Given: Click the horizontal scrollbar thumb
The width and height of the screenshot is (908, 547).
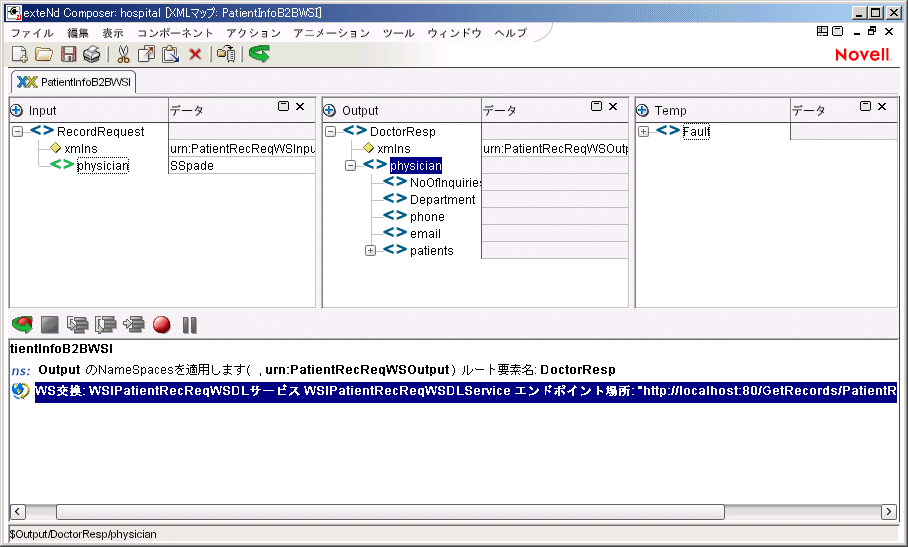Looking at the screenshot, I should click(390, 512).
